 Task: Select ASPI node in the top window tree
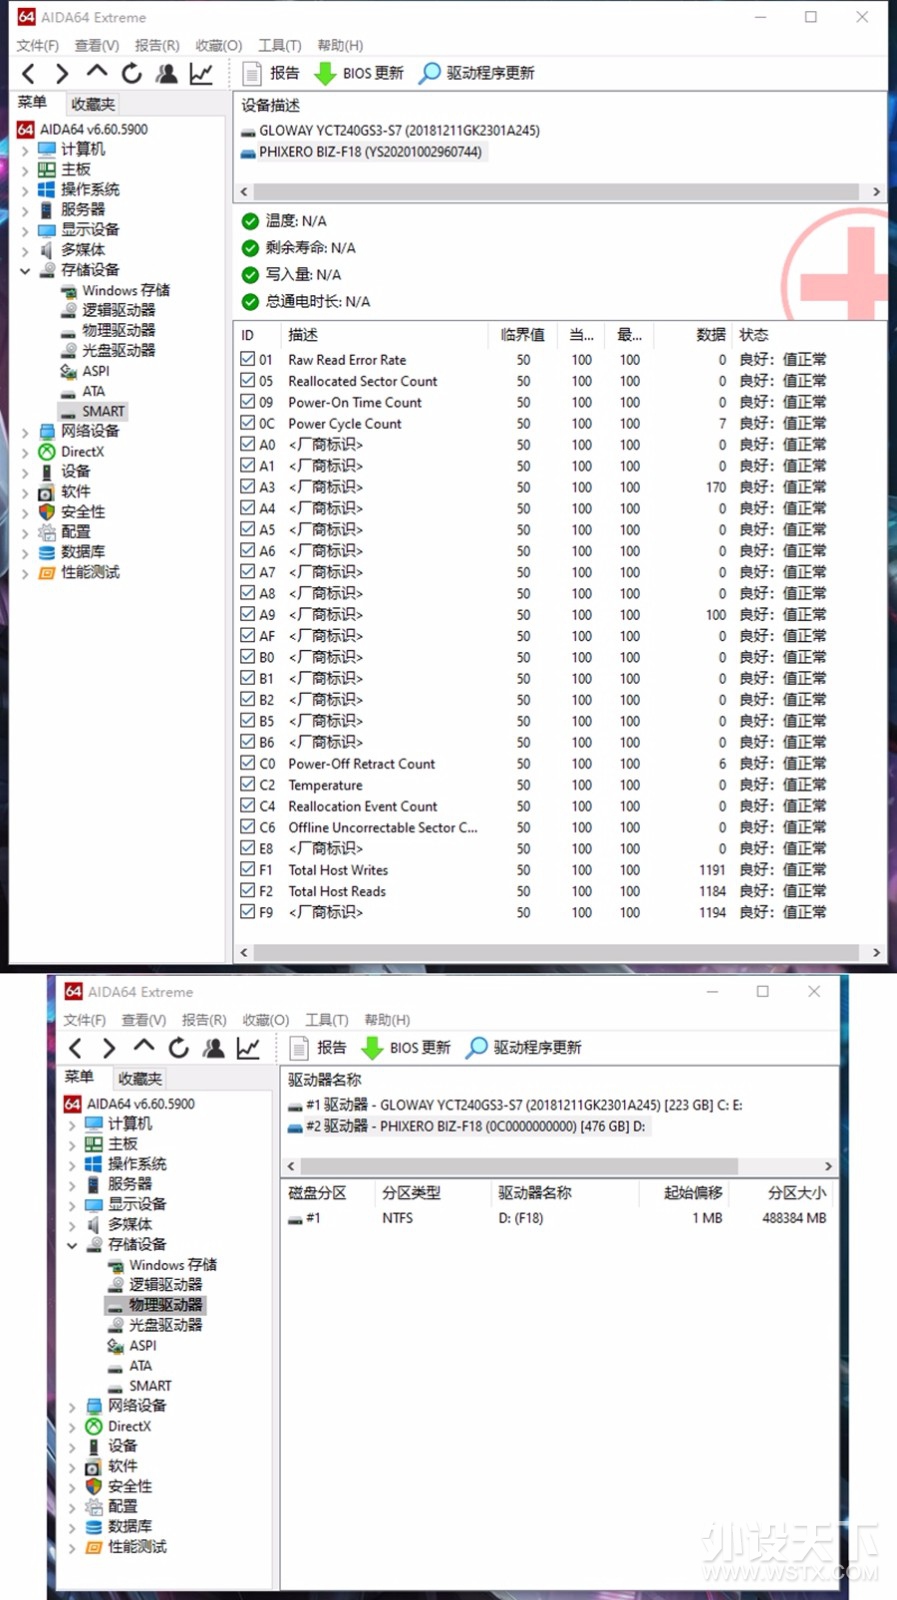95,371
